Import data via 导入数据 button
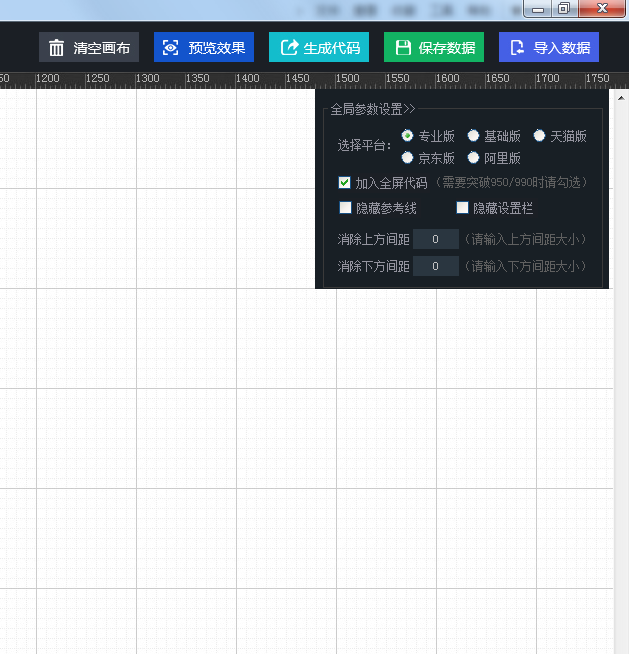Image resolution: width=629 pixels, height=654 pixels. coord(549,47)
